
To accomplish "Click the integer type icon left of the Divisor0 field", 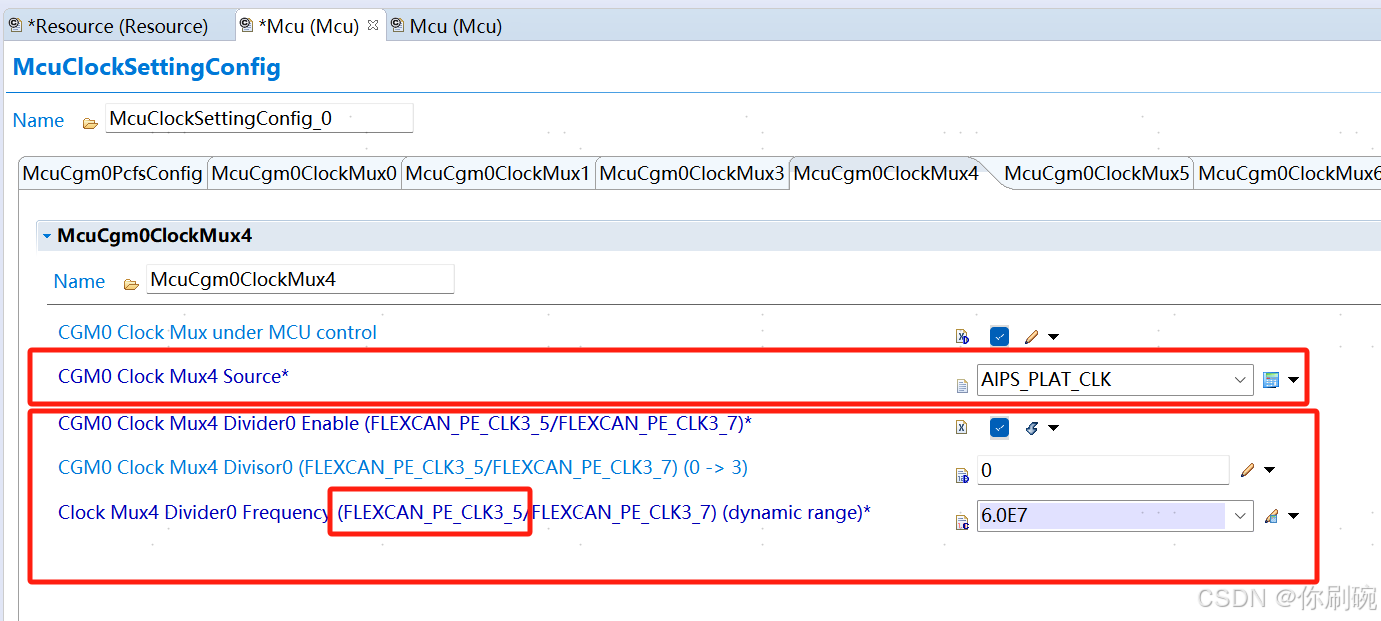I will [962, 475].
